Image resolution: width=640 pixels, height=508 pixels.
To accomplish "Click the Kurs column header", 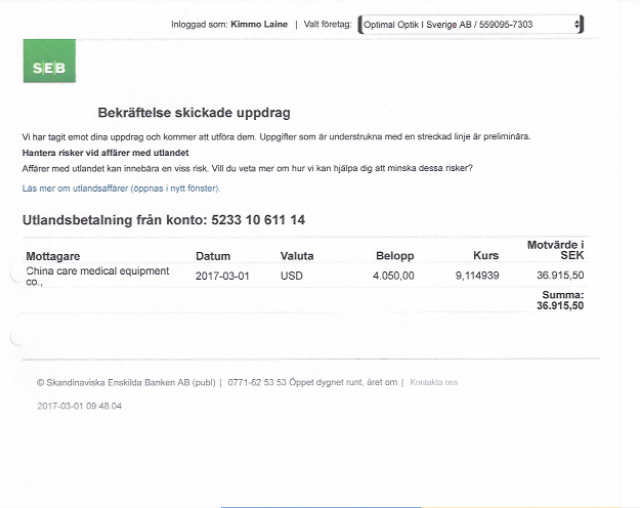I will pos(485,256).
